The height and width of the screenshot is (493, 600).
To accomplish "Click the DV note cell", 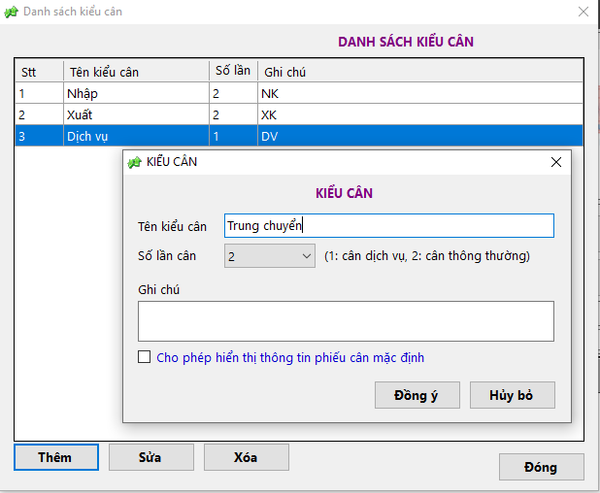I will [x=420, y=136].
